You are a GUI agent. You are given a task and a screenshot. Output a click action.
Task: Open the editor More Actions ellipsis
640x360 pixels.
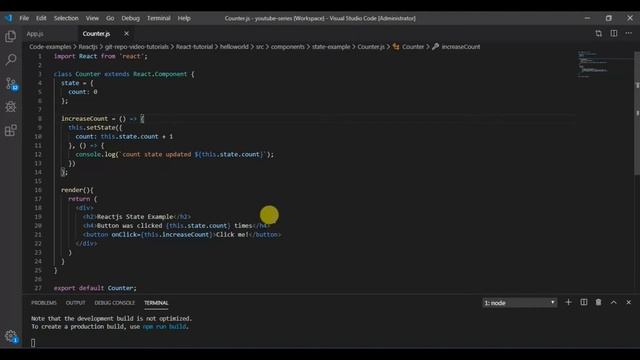[x=629, y=33]
